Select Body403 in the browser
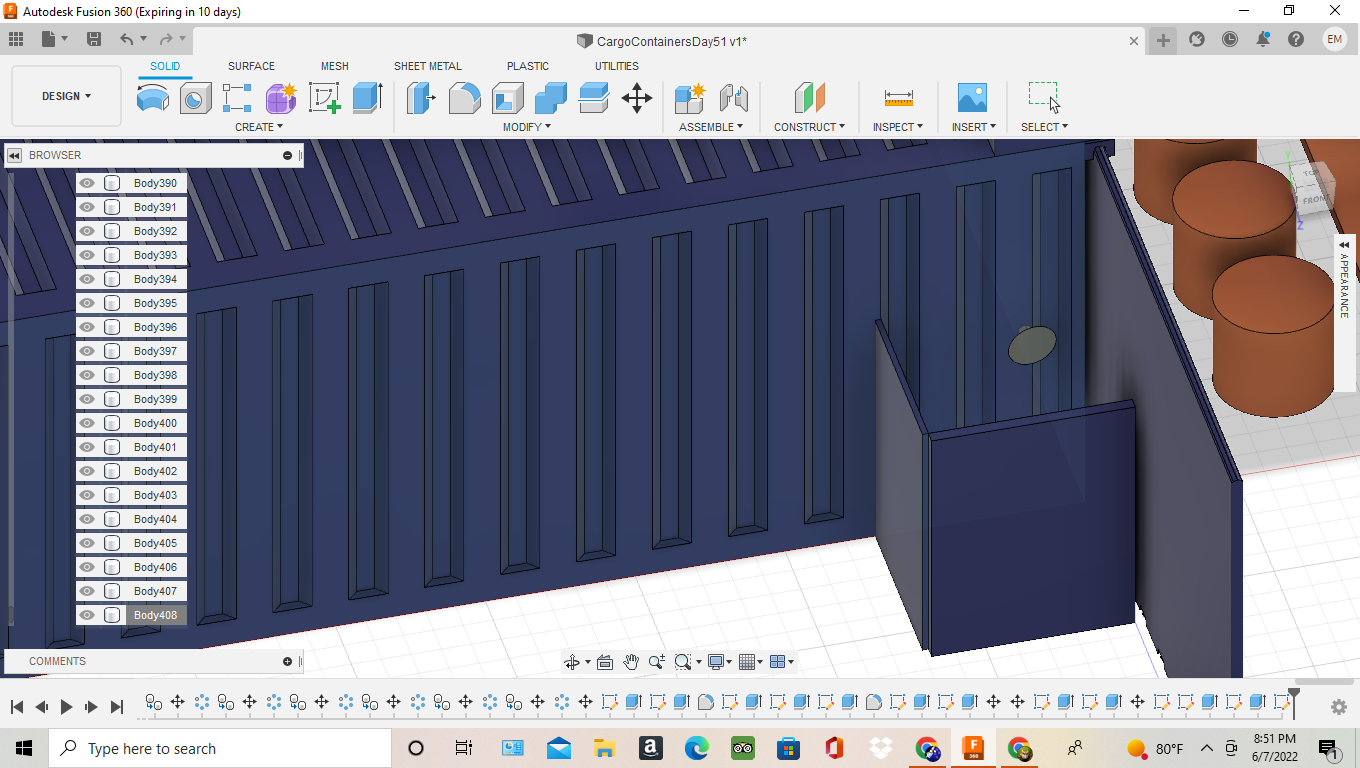This screenshot has width=1360, height=768. tap(155, 495)
